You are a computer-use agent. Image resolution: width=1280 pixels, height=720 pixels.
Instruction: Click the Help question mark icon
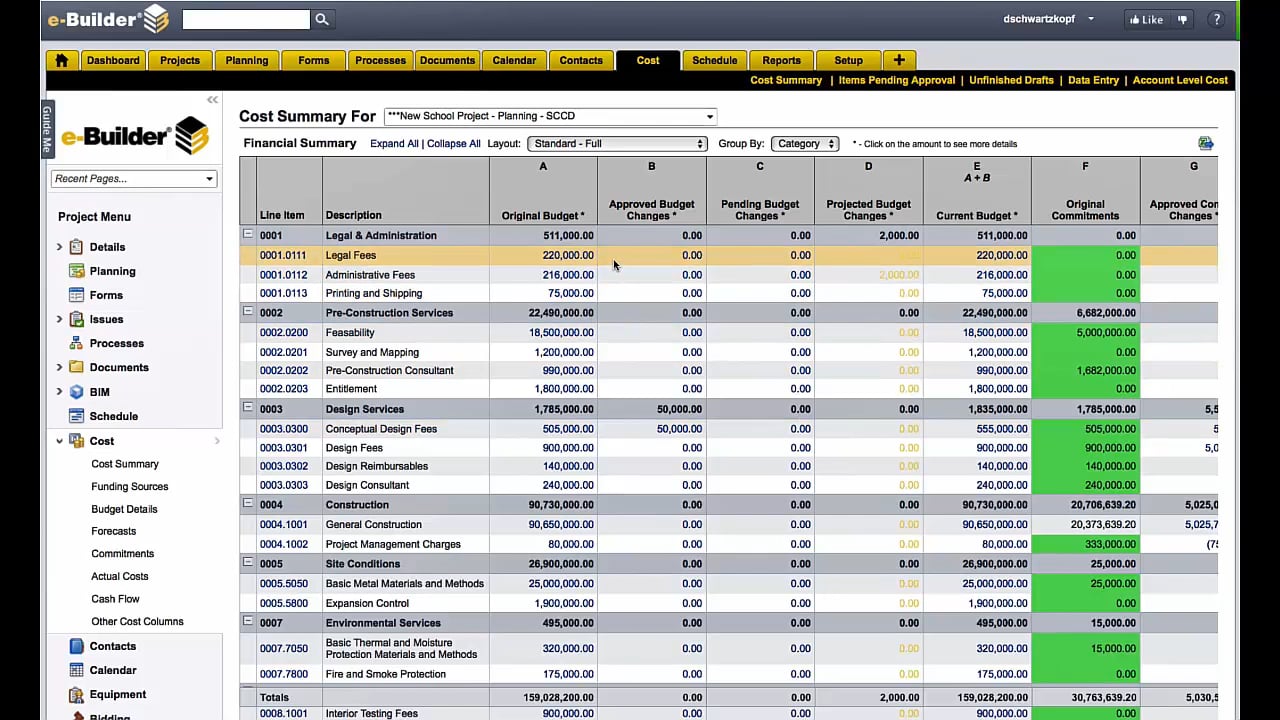pyautogui.click(x=1216, y=19)
